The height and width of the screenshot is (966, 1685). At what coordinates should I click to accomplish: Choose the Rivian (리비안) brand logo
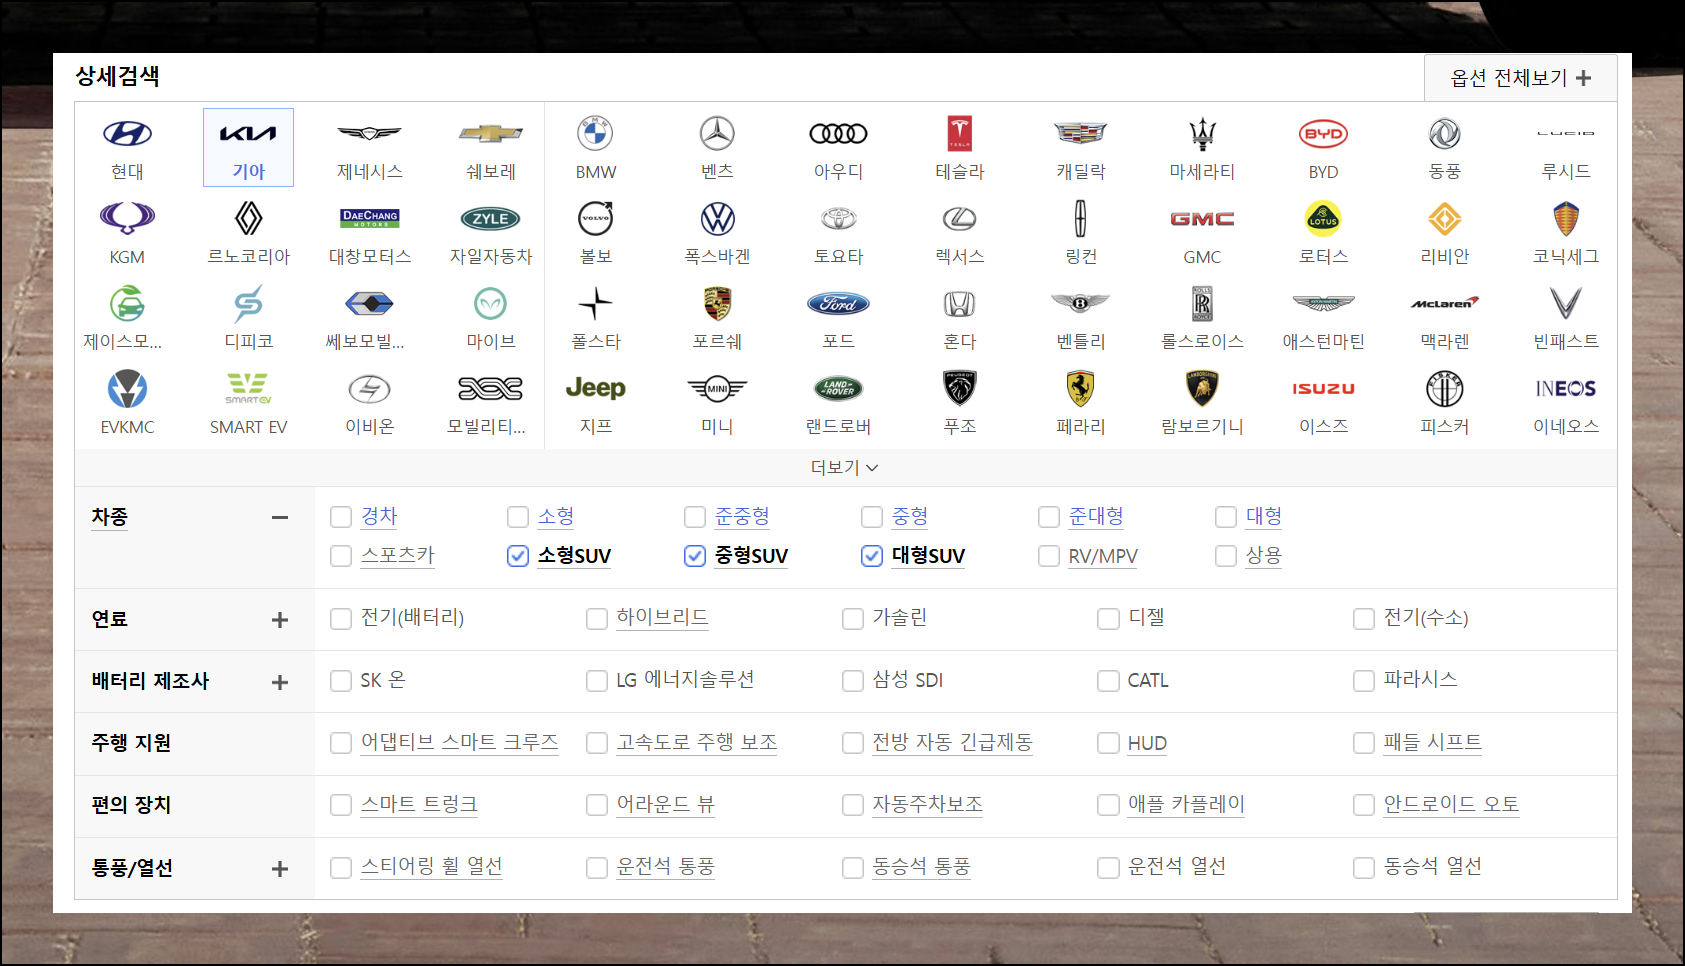coord(1444,218)
